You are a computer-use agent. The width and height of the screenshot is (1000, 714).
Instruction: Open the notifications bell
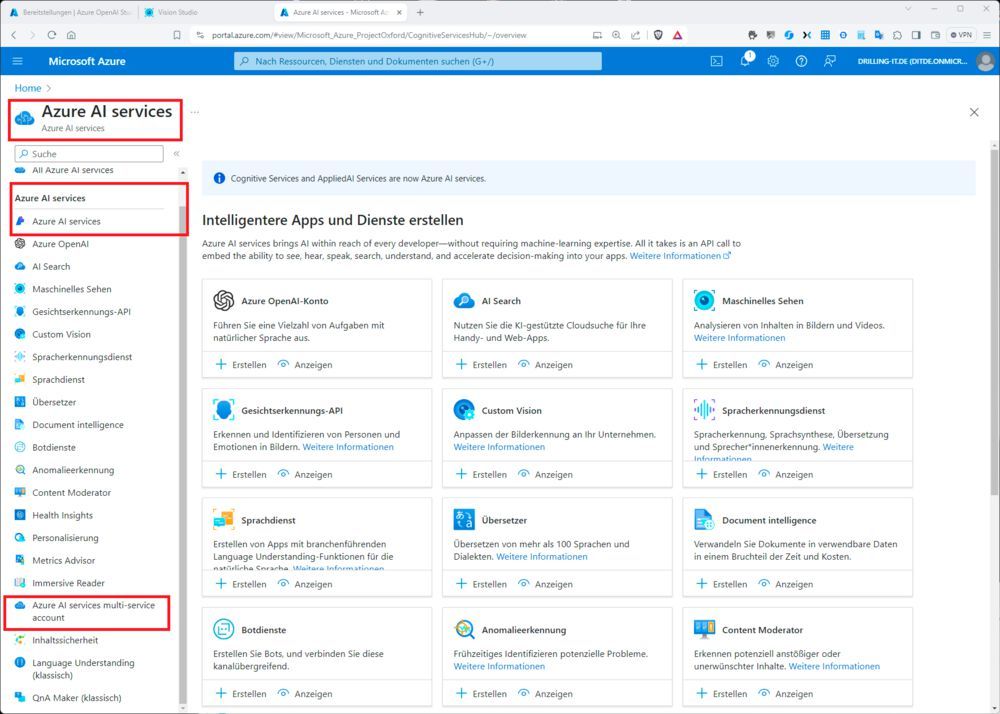coord(744,61)
